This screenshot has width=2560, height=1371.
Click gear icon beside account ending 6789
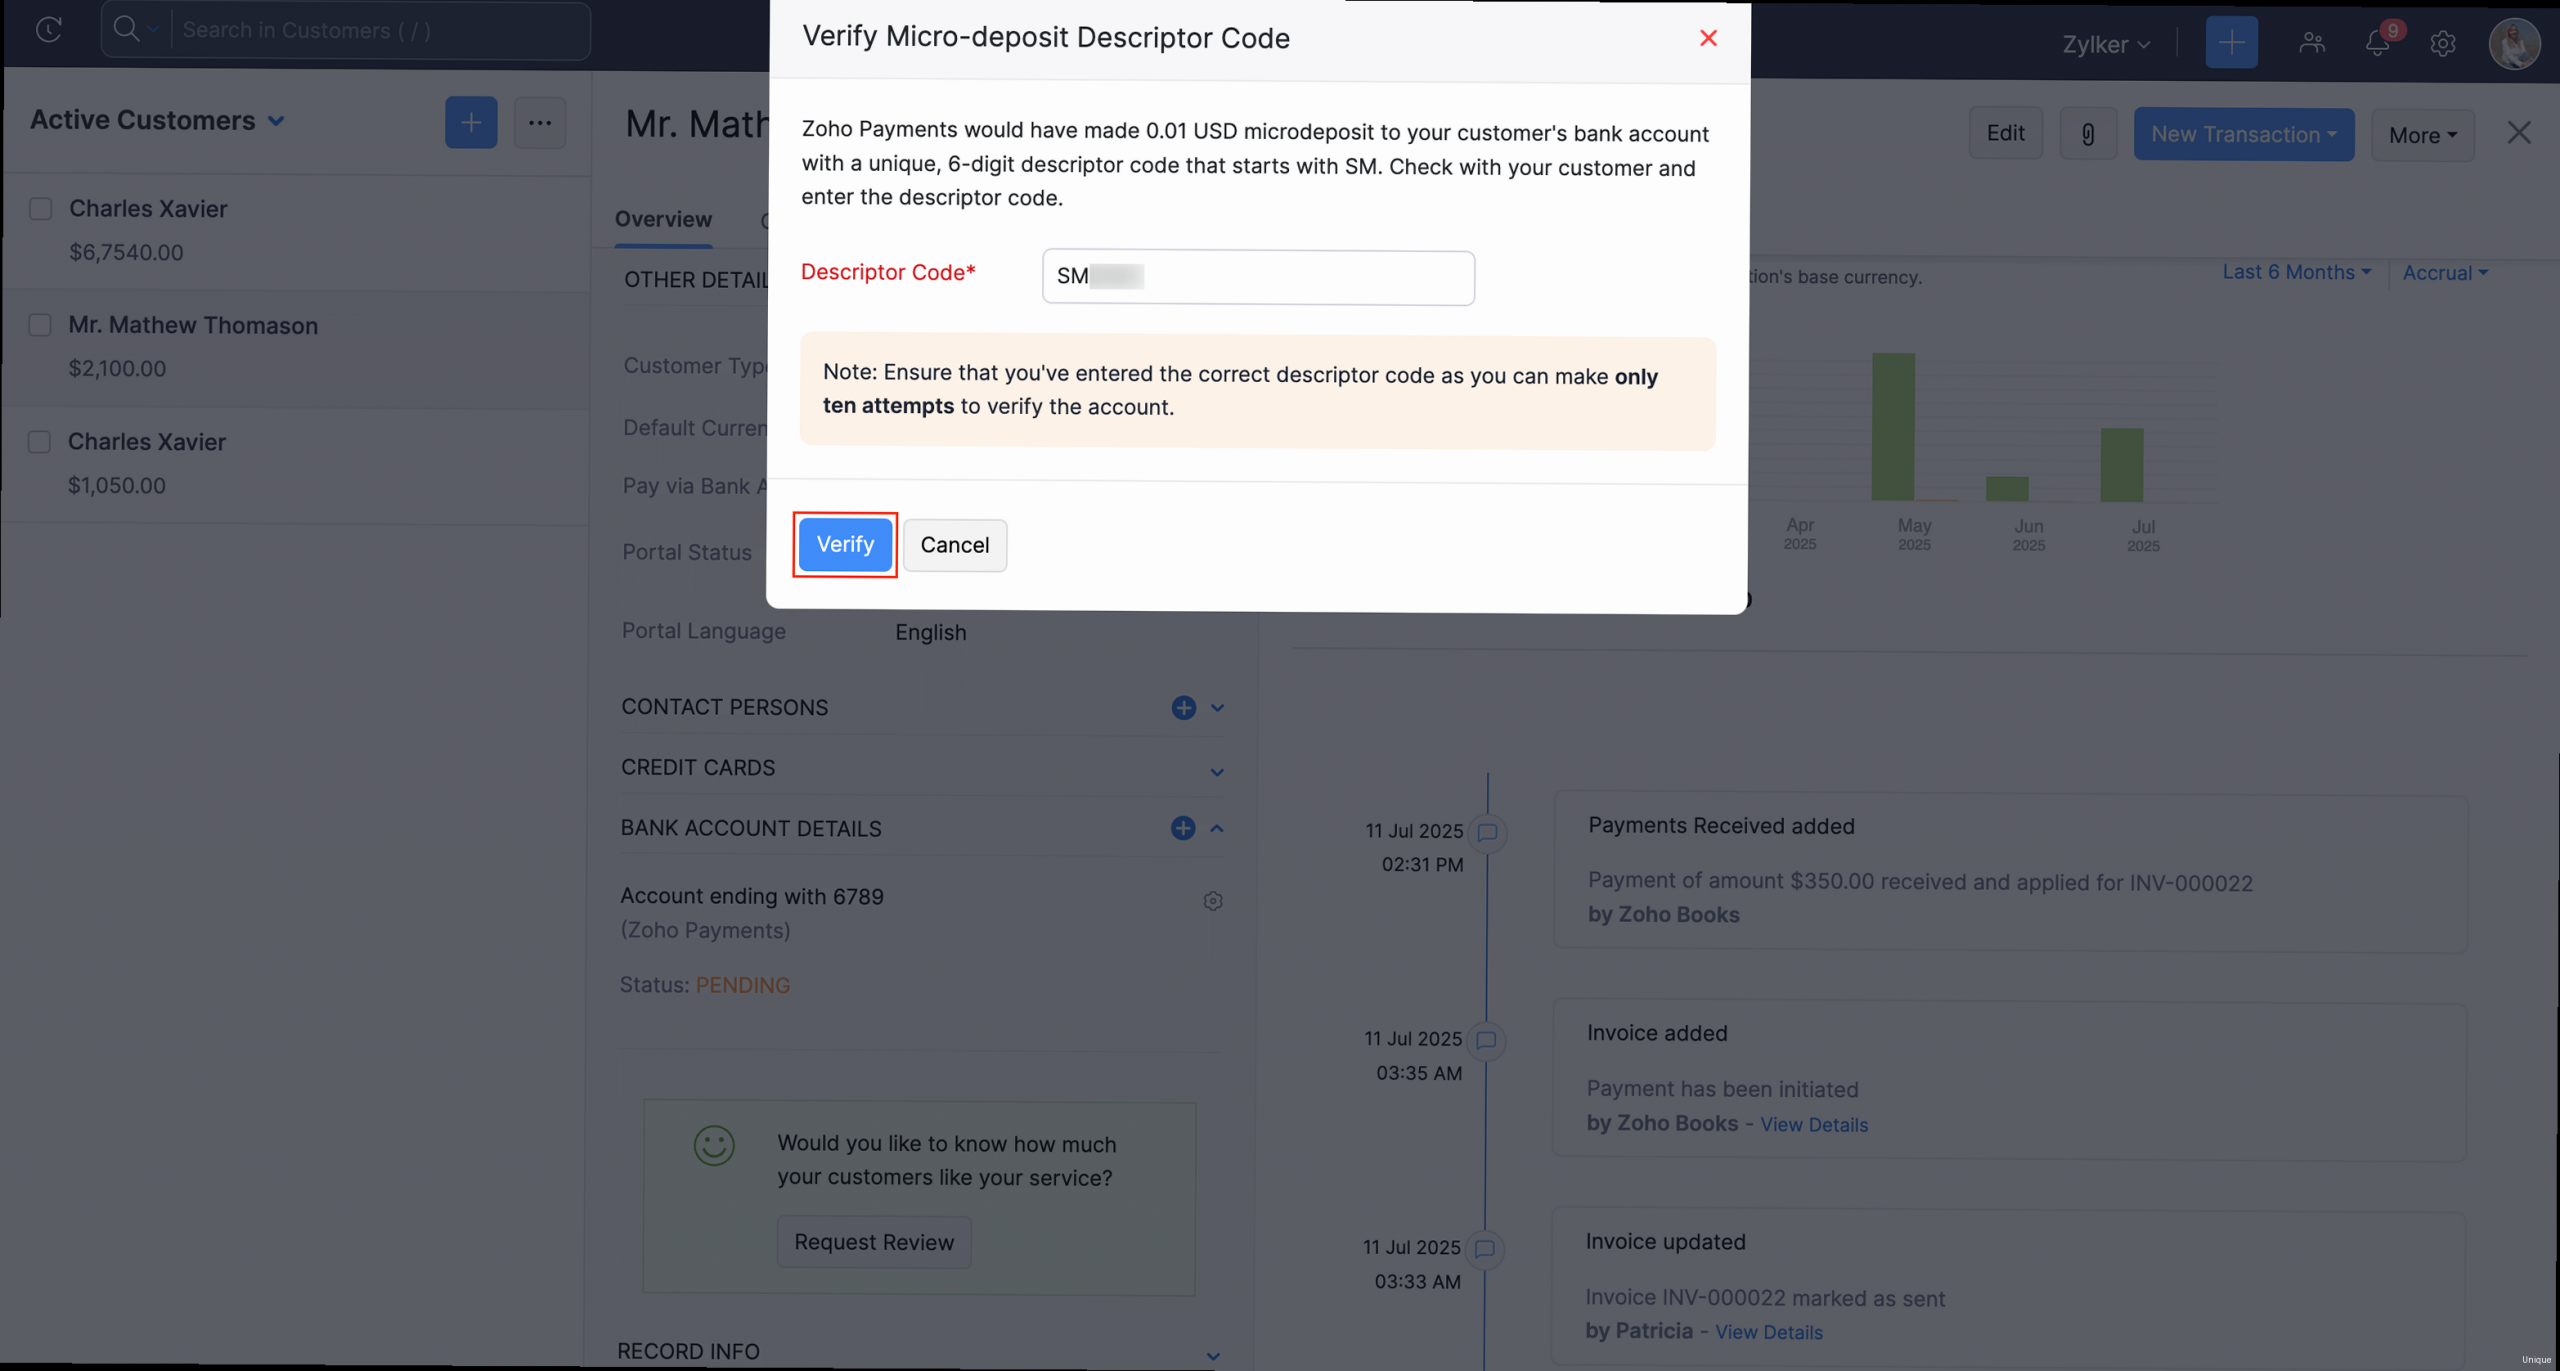tap(1212, 901)
